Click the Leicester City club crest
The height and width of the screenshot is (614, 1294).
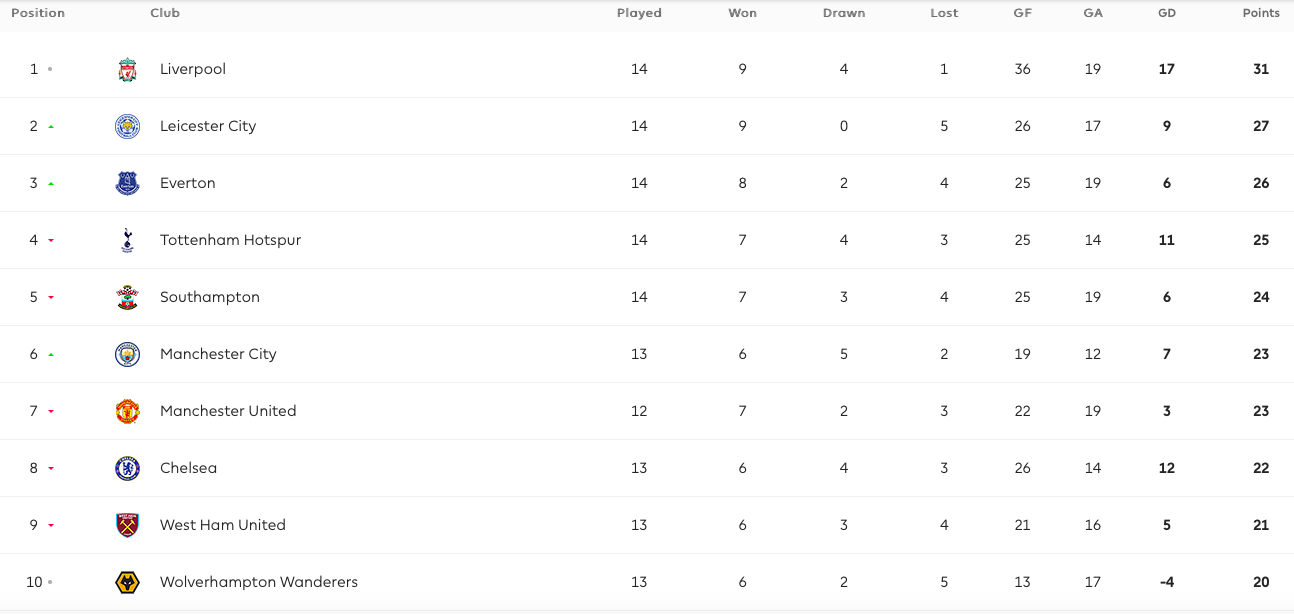pos(127,127)
